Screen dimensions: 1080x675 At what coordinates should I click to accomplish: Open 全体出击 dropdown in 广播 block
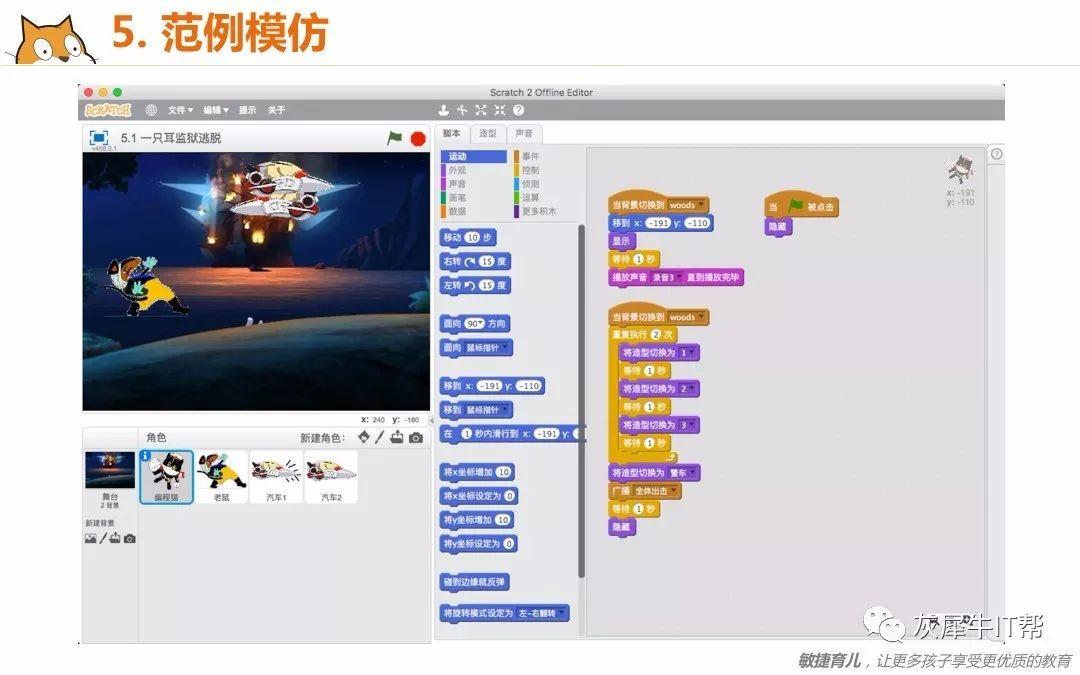[674, 491]
